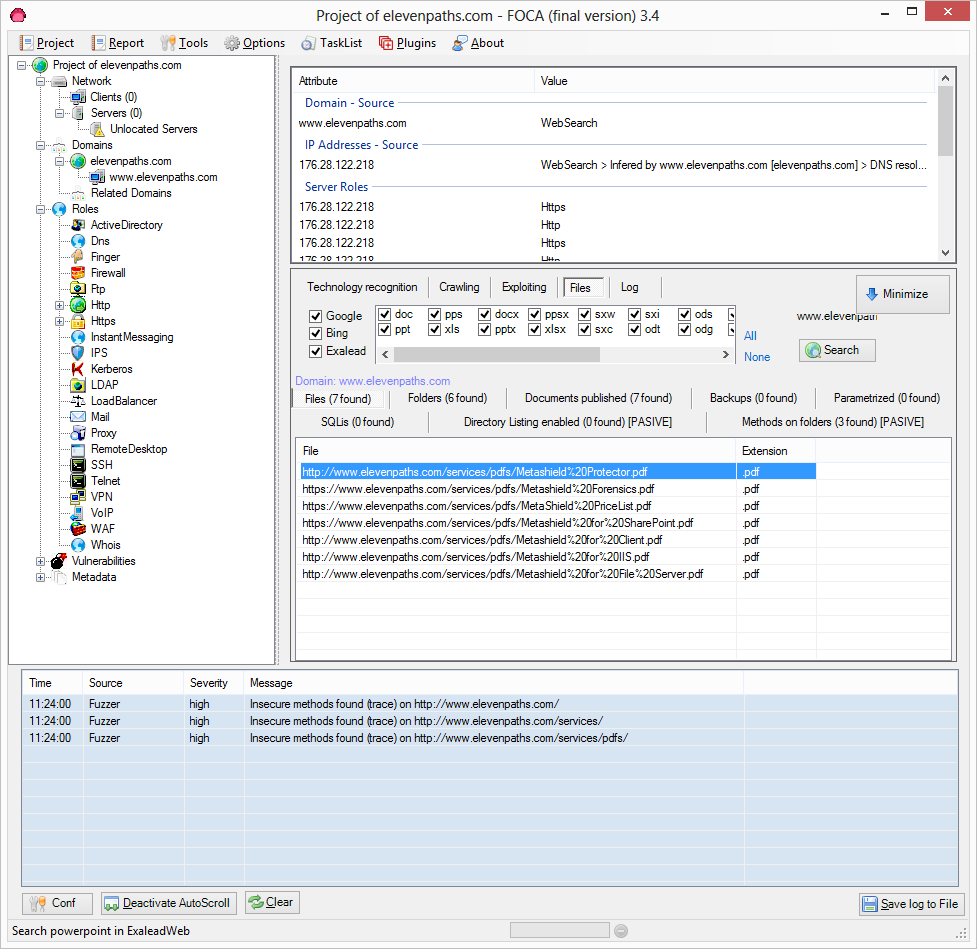Select the ActiveDirectory icon in Roles
The image size is (977, 949).
(78, 225)
